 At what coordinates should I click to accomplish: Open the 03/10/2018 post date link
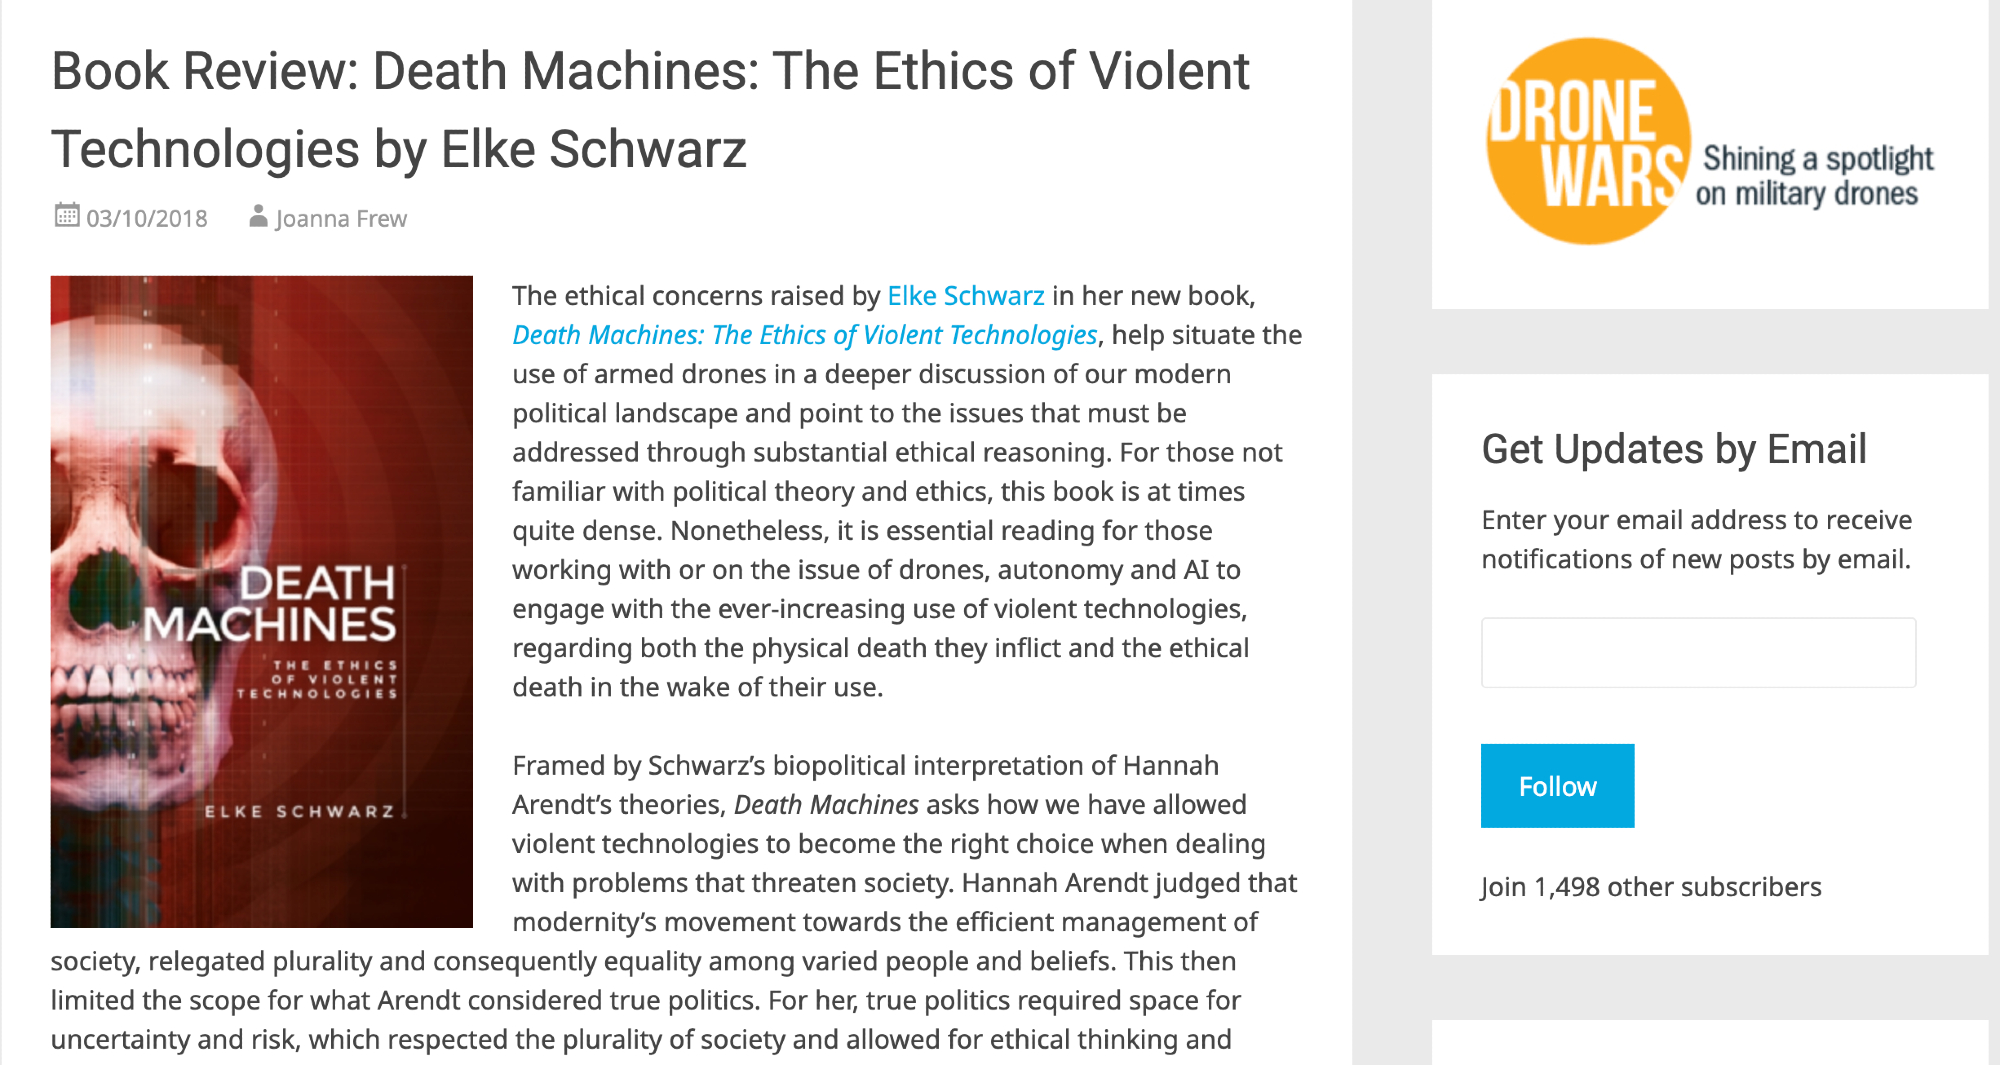tap(147, 219)
